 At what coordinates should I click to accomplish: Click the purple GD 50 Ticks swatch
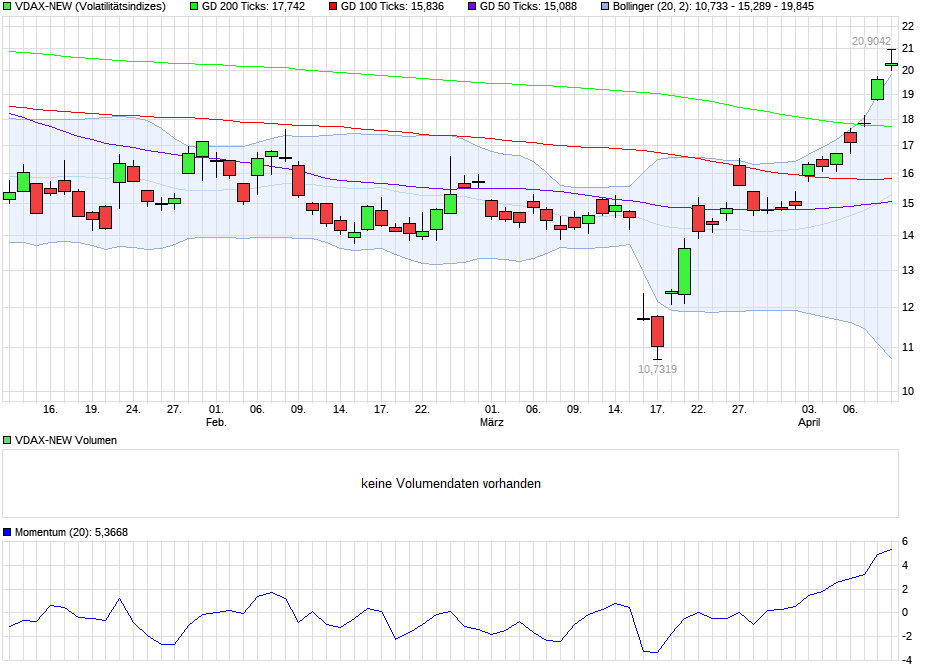point(472,7)
